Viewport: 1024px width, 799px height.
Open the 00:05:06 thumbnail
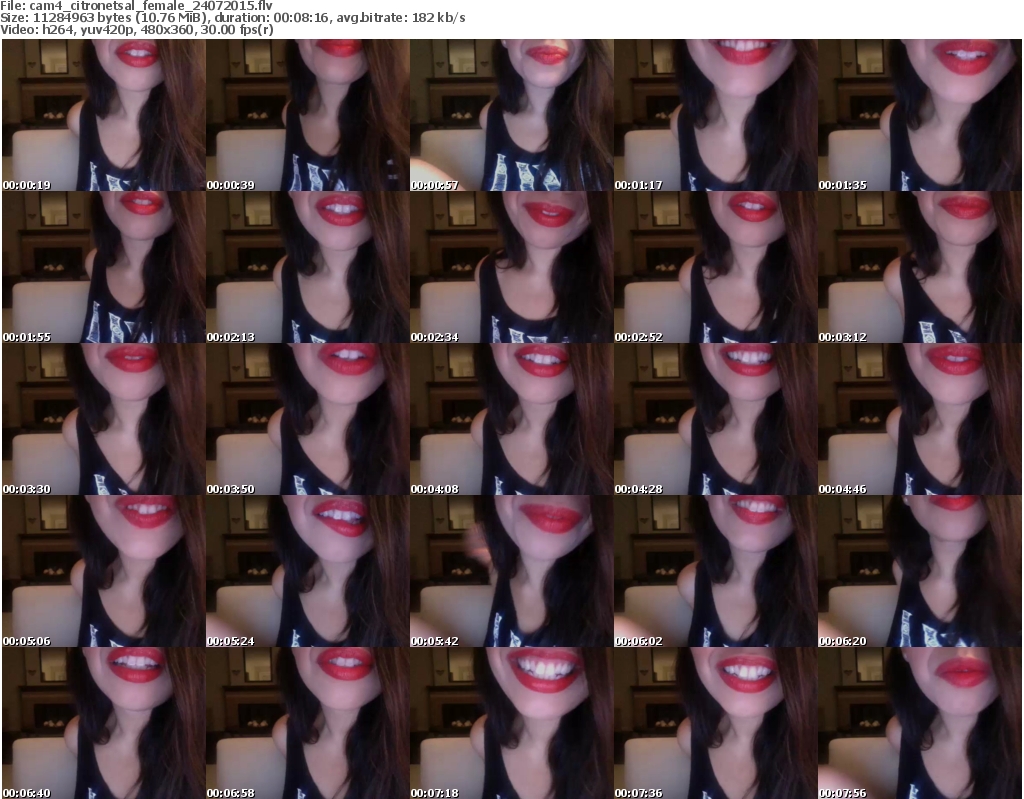[103, 571]
